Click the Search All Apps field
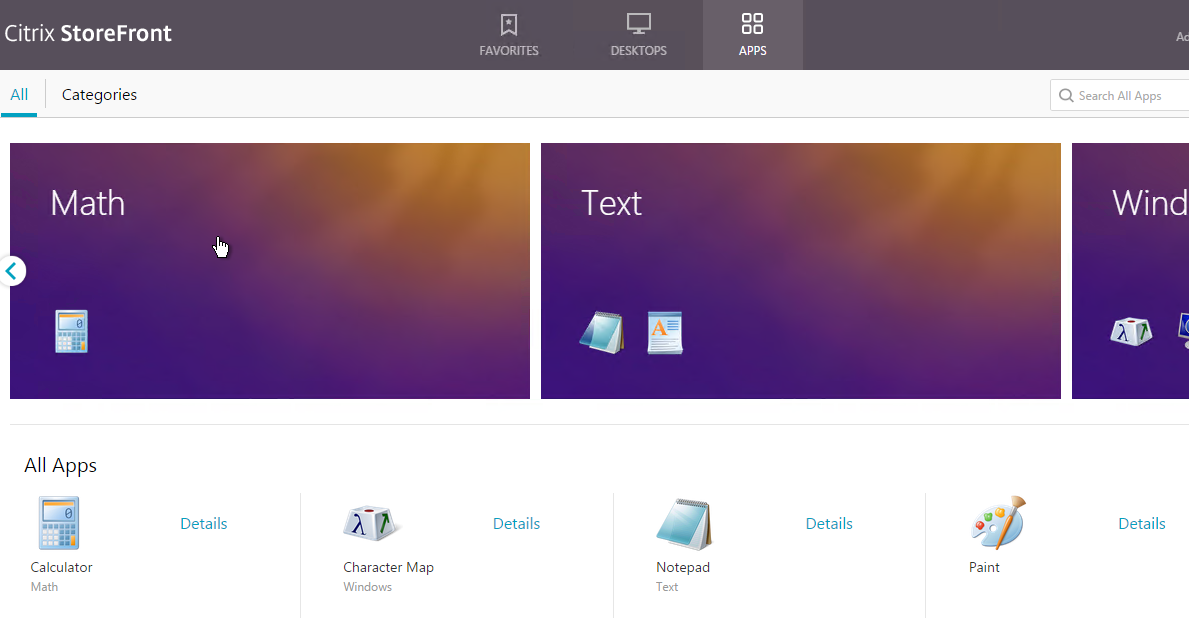Image resolution: width=1189 pixels, height=623 pixels. [x=1119, y=95]
